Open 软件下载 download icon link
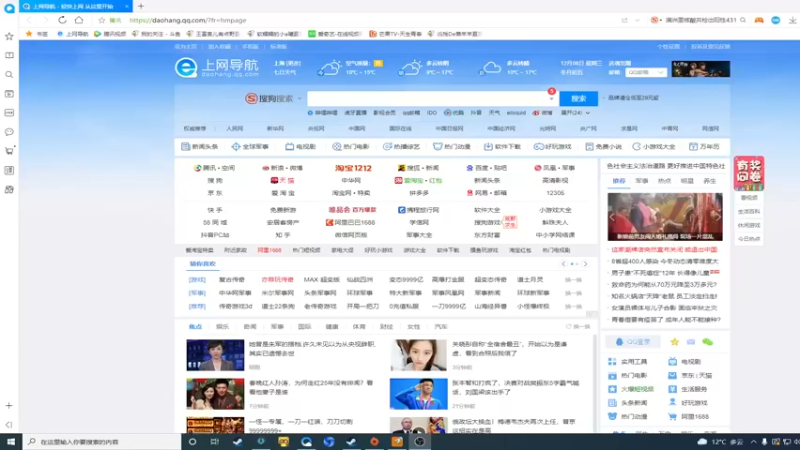The height and width of the screenshot is (450, 800). pos(488,146)
